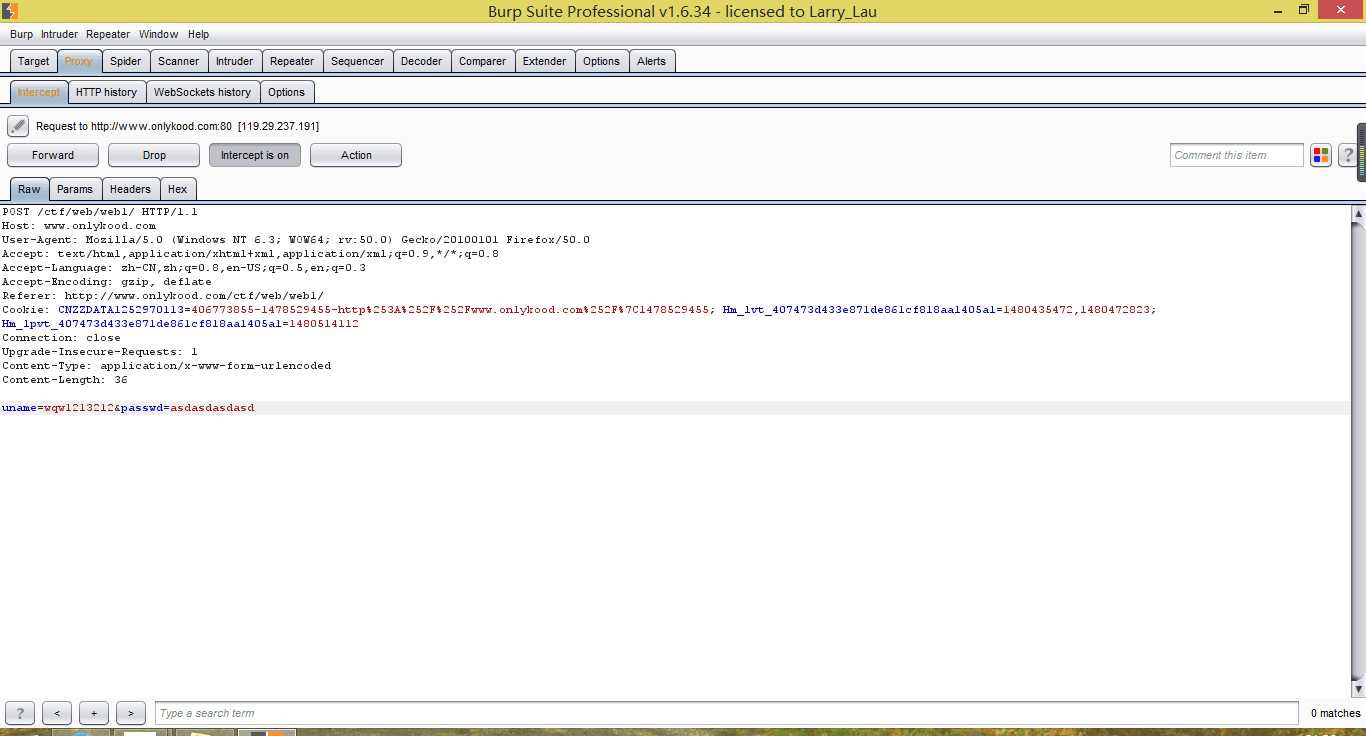Go to next search match with > button
1366x736 pixels.
(131, 713)
